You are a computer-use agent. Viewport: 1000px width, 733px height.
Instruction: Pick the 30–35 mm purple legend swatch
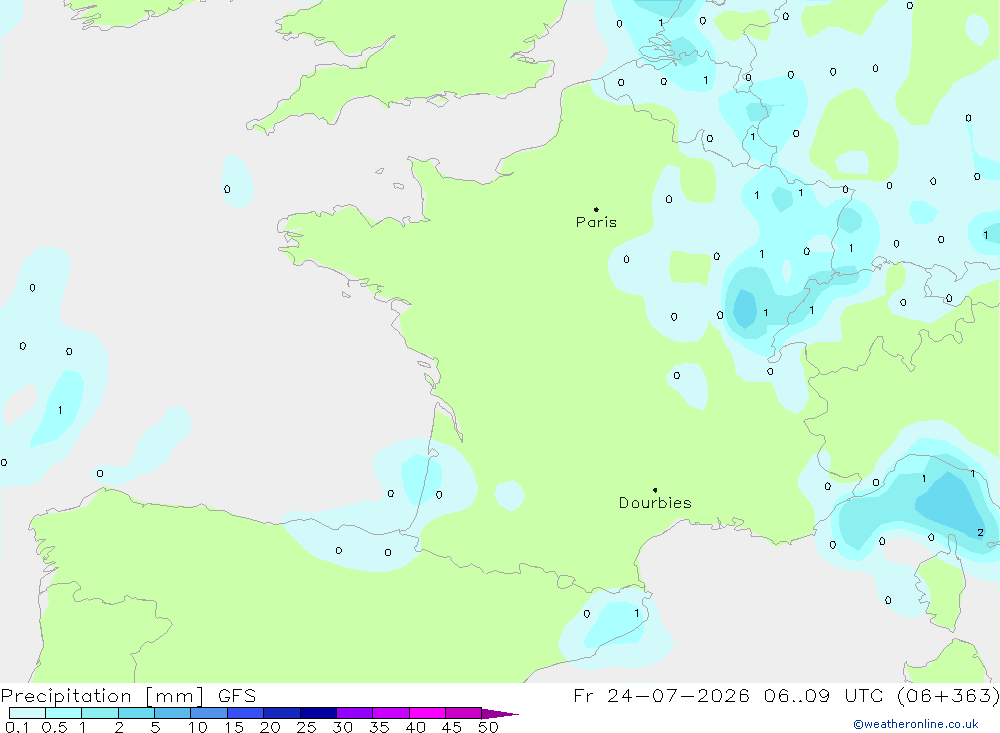coord(354,713)
